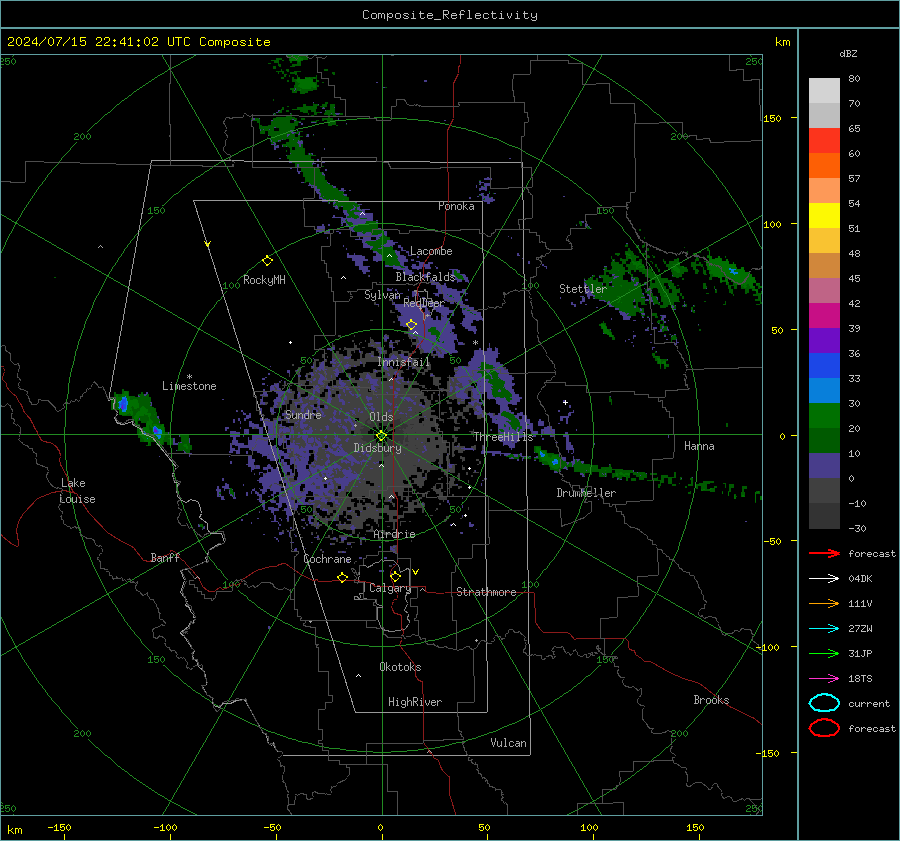The image size is (900, 841).
Task: Click the Strathmore town label
Action: [486, 592]
